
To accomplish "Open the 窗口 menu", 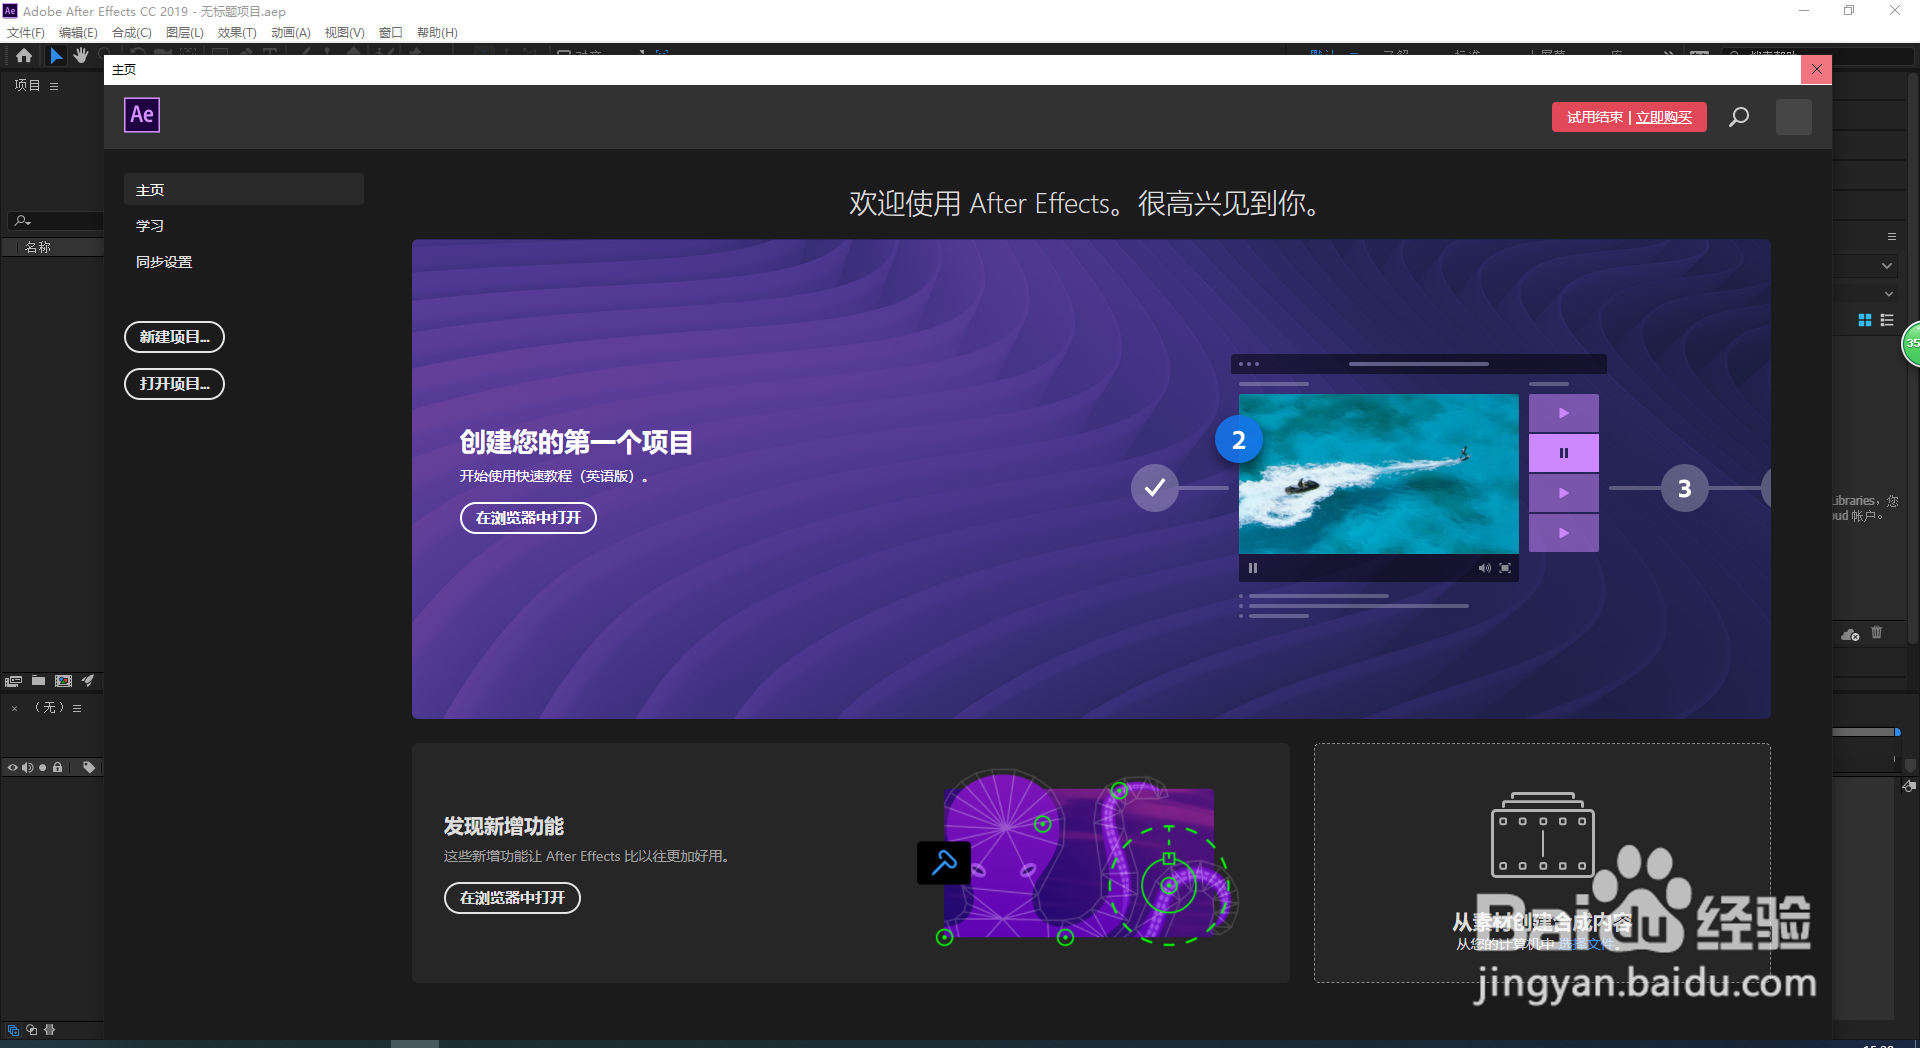I will (x=391, y=33).
